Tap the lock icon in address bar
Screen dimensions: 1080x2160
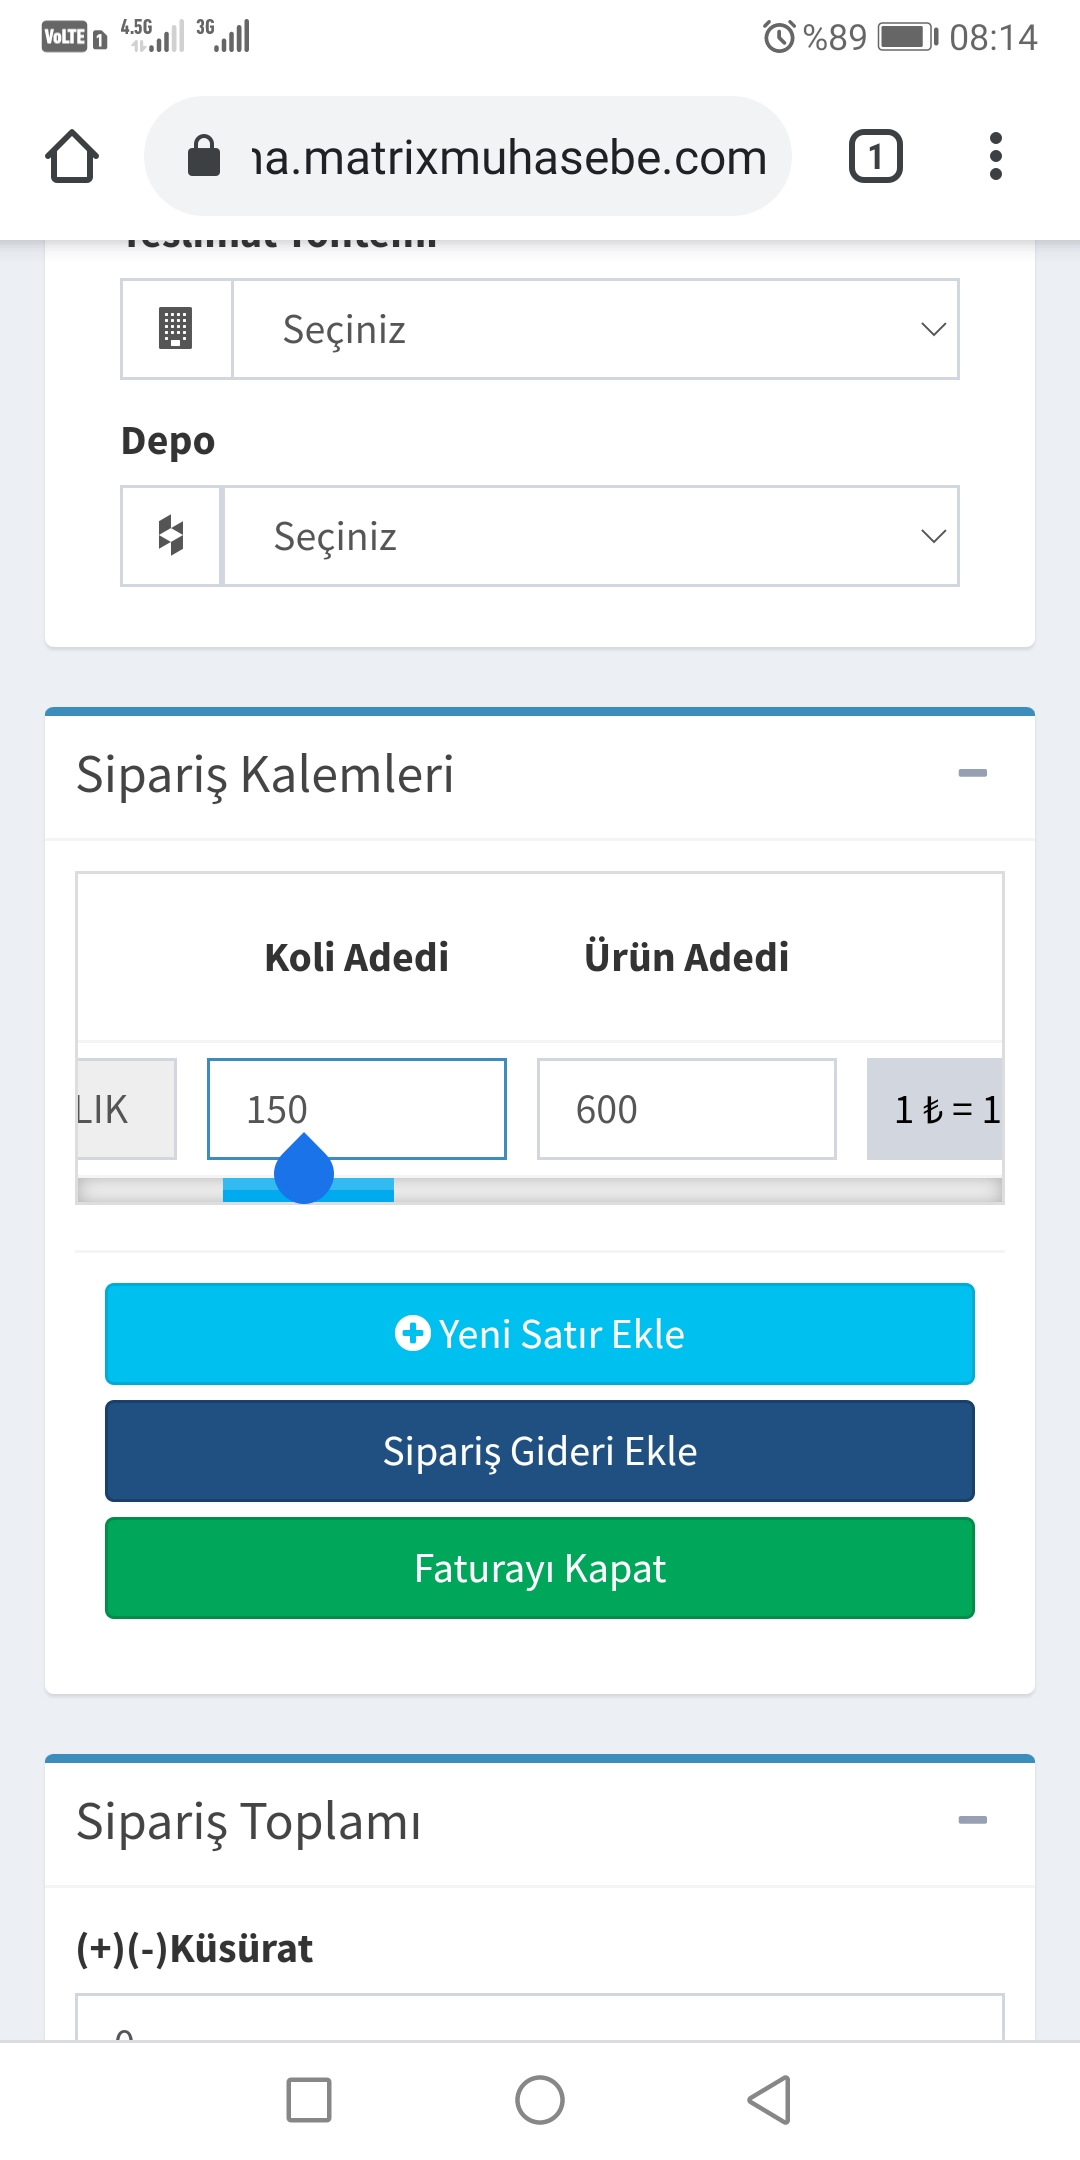(204, 157)
